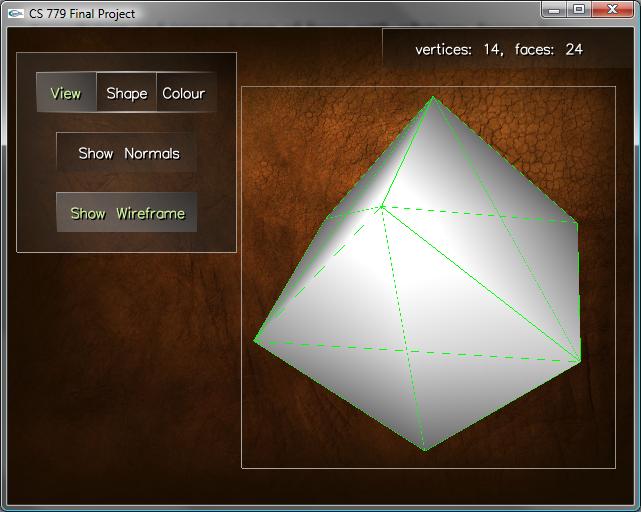The height and width of the screenshot is (512, 641).
Task: Toggle Show Normals on
Action: pyautogui.click(x=128, y=153)
